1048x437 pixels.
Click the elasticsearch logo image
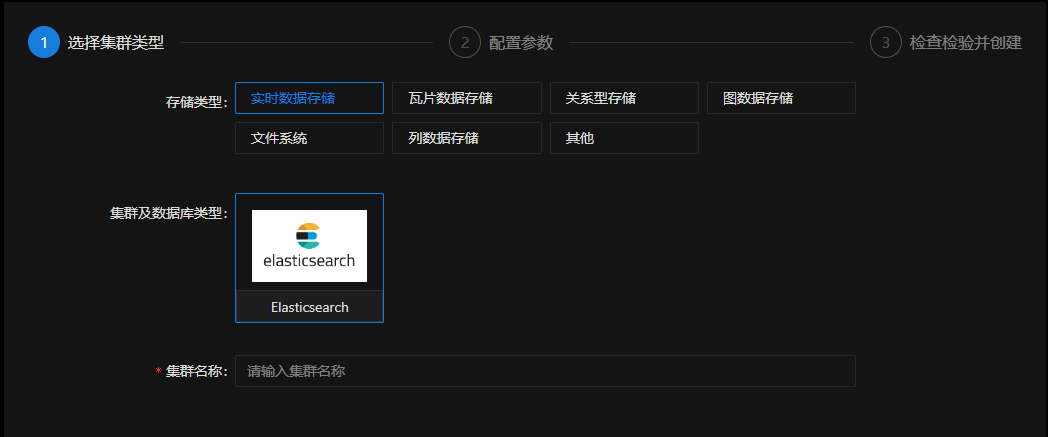(309, 246)
